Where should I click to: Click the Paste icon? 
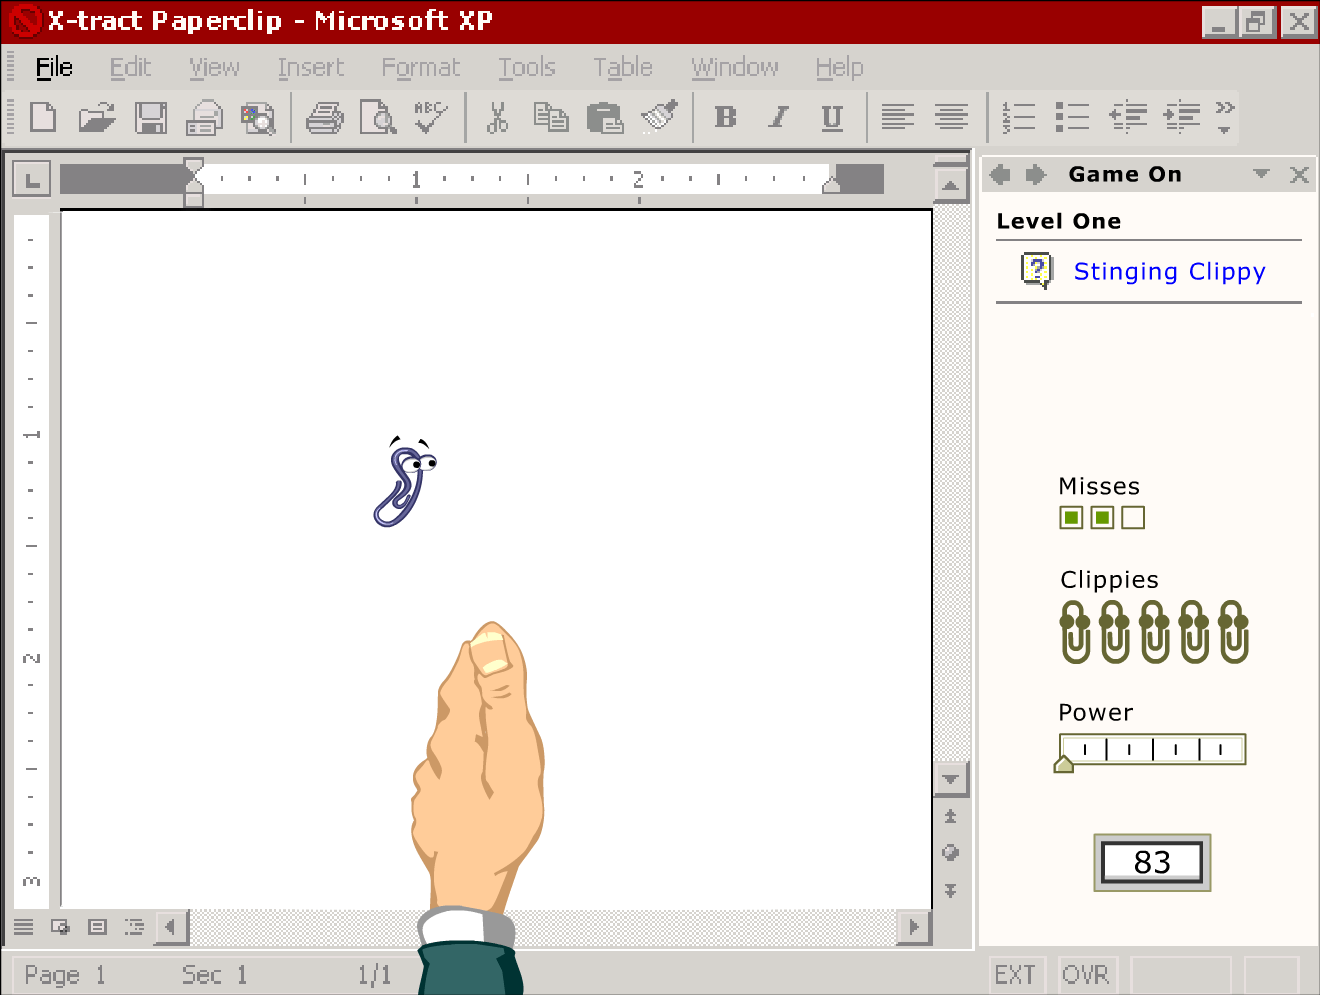click(605, 117)
